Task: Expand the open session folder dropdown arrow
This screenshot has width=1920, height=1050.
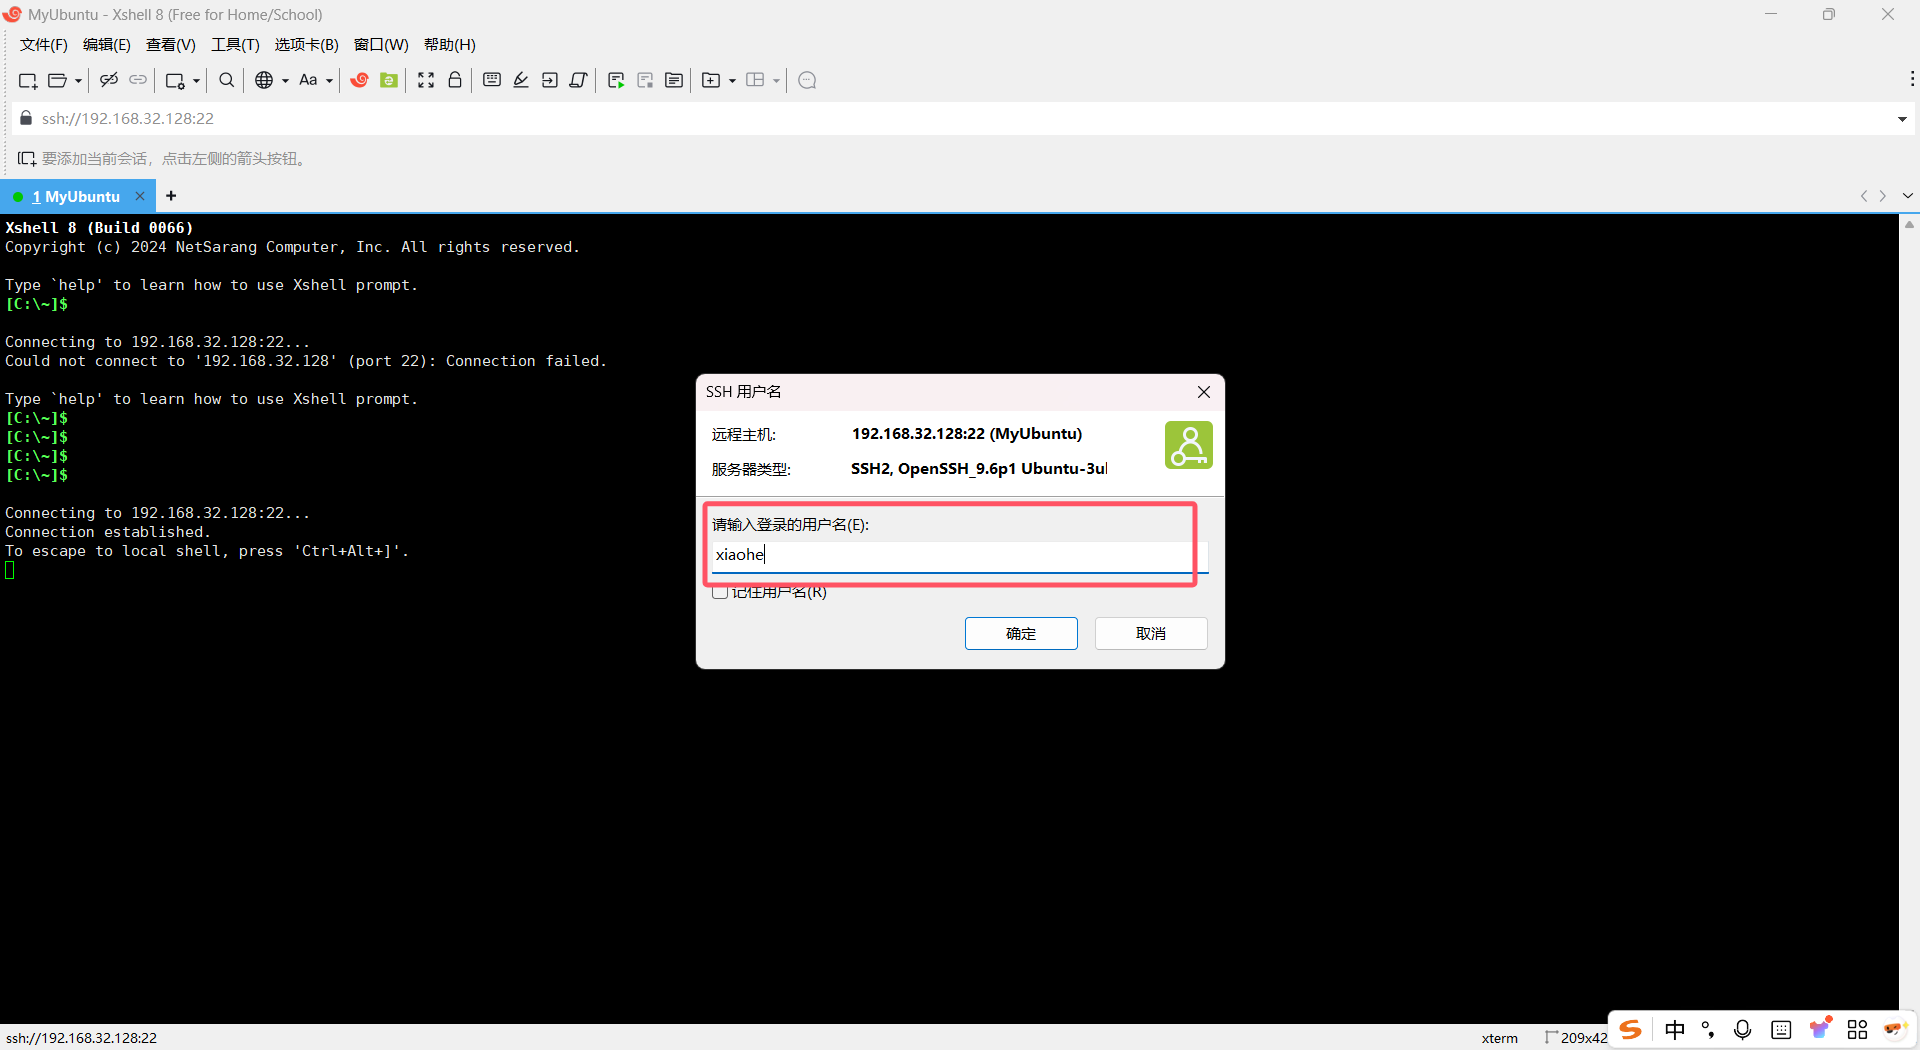Action: tap(78, 81)
